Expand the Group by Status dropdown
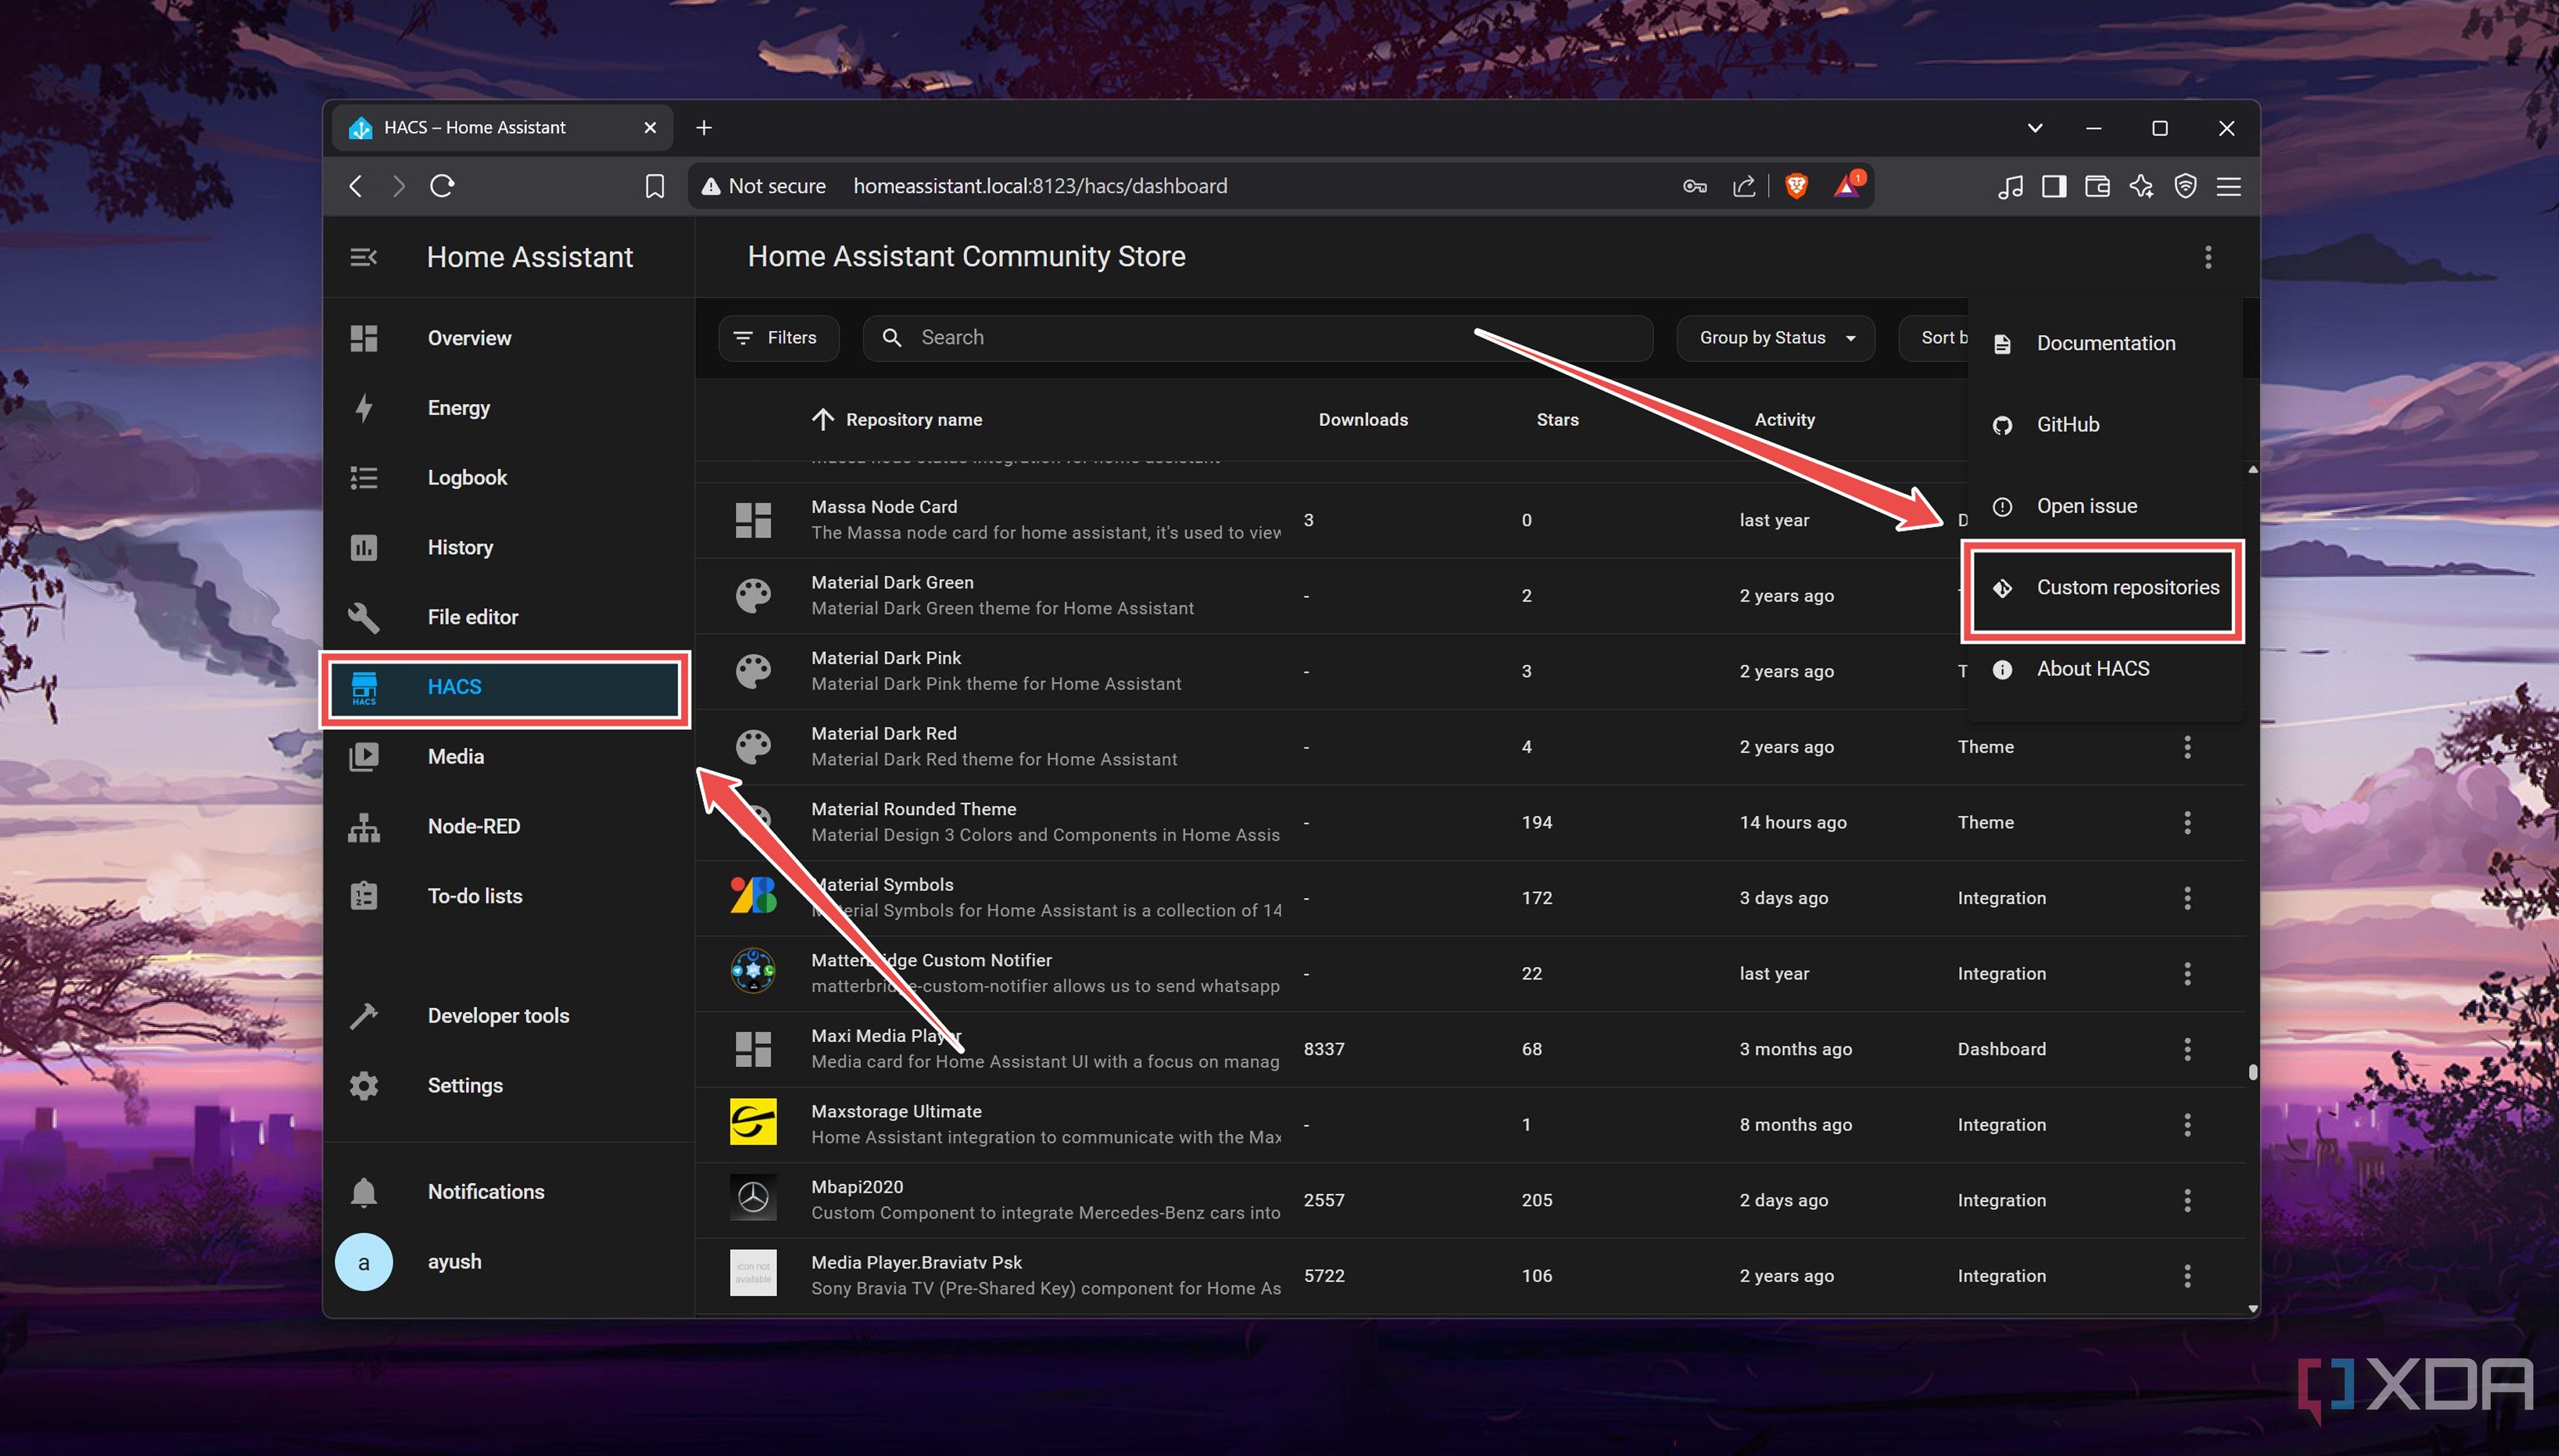Viewport: 2559px width, 1456px height. click(x=1775, y=338)
